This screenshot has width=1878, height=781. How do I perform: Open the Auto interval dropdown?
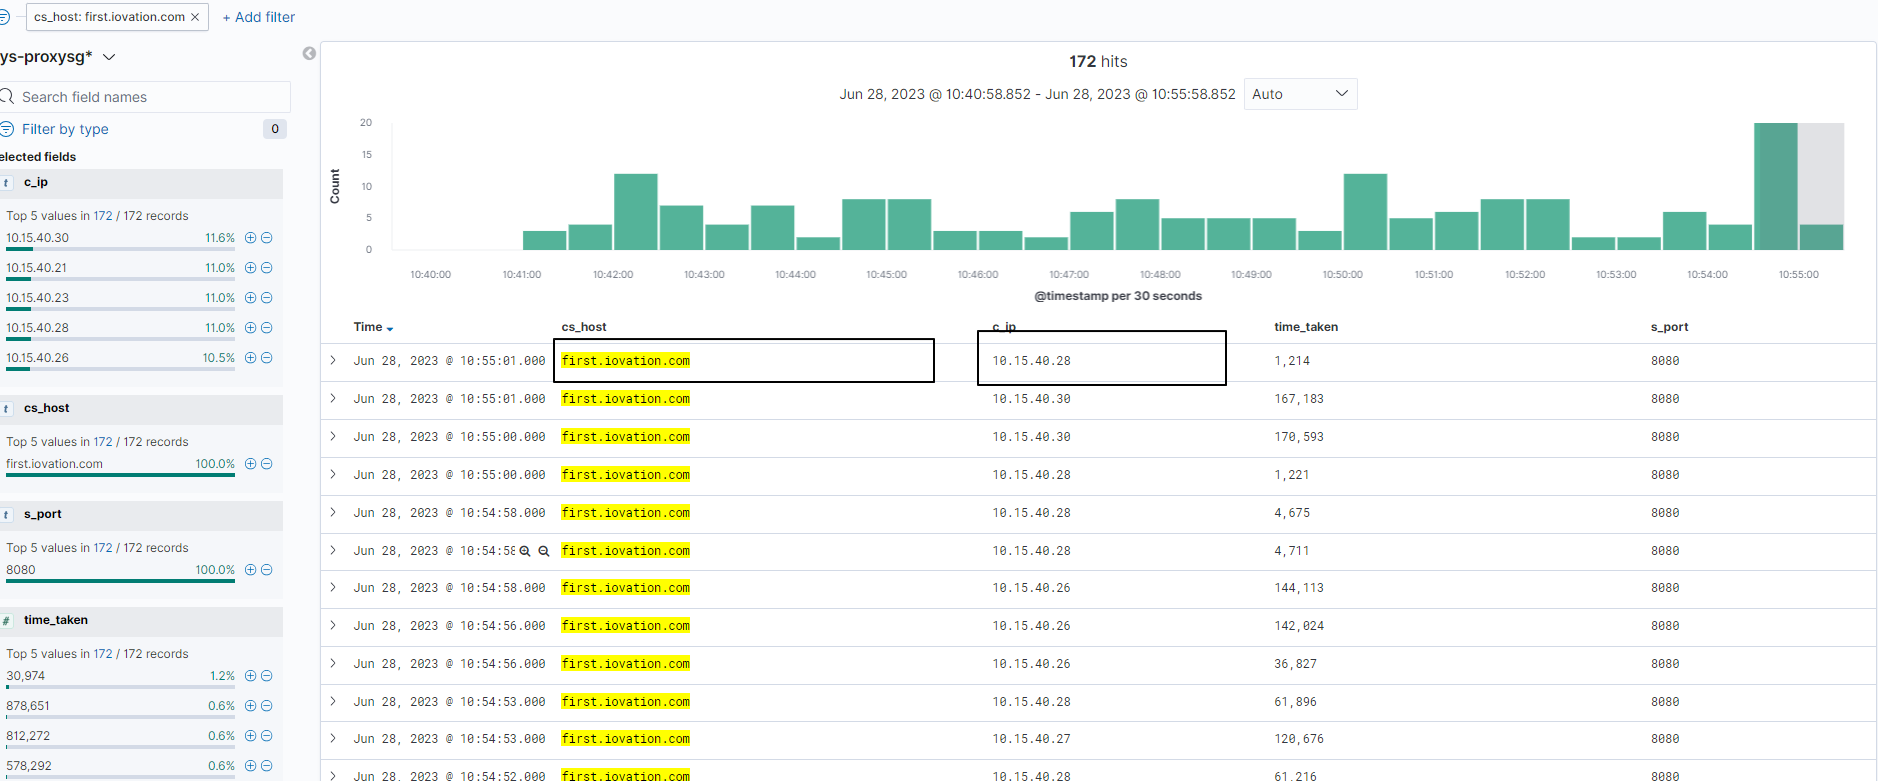tap(1300, 94)
